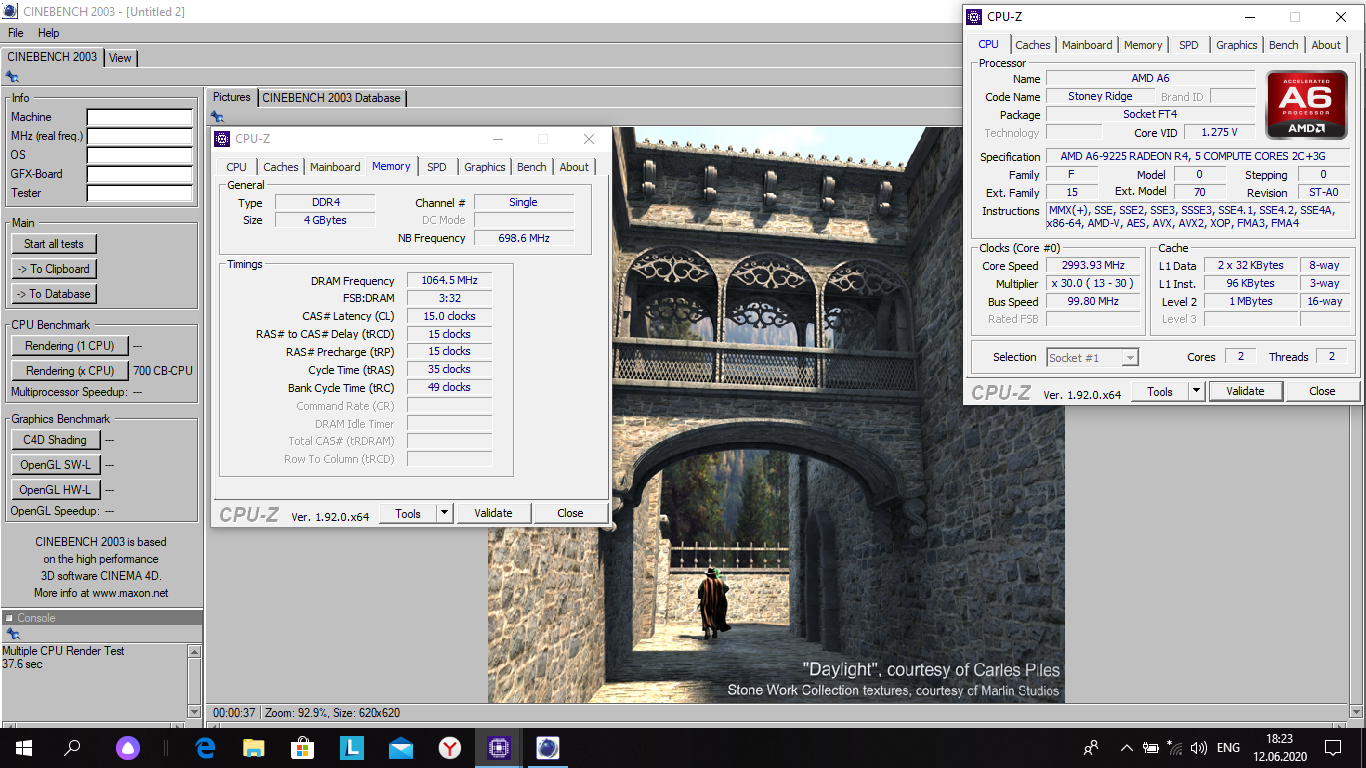Click Validate in the CPU CPU-Z window
Viewport: 1366px width, 768px height.
[x=1245, y=391]
